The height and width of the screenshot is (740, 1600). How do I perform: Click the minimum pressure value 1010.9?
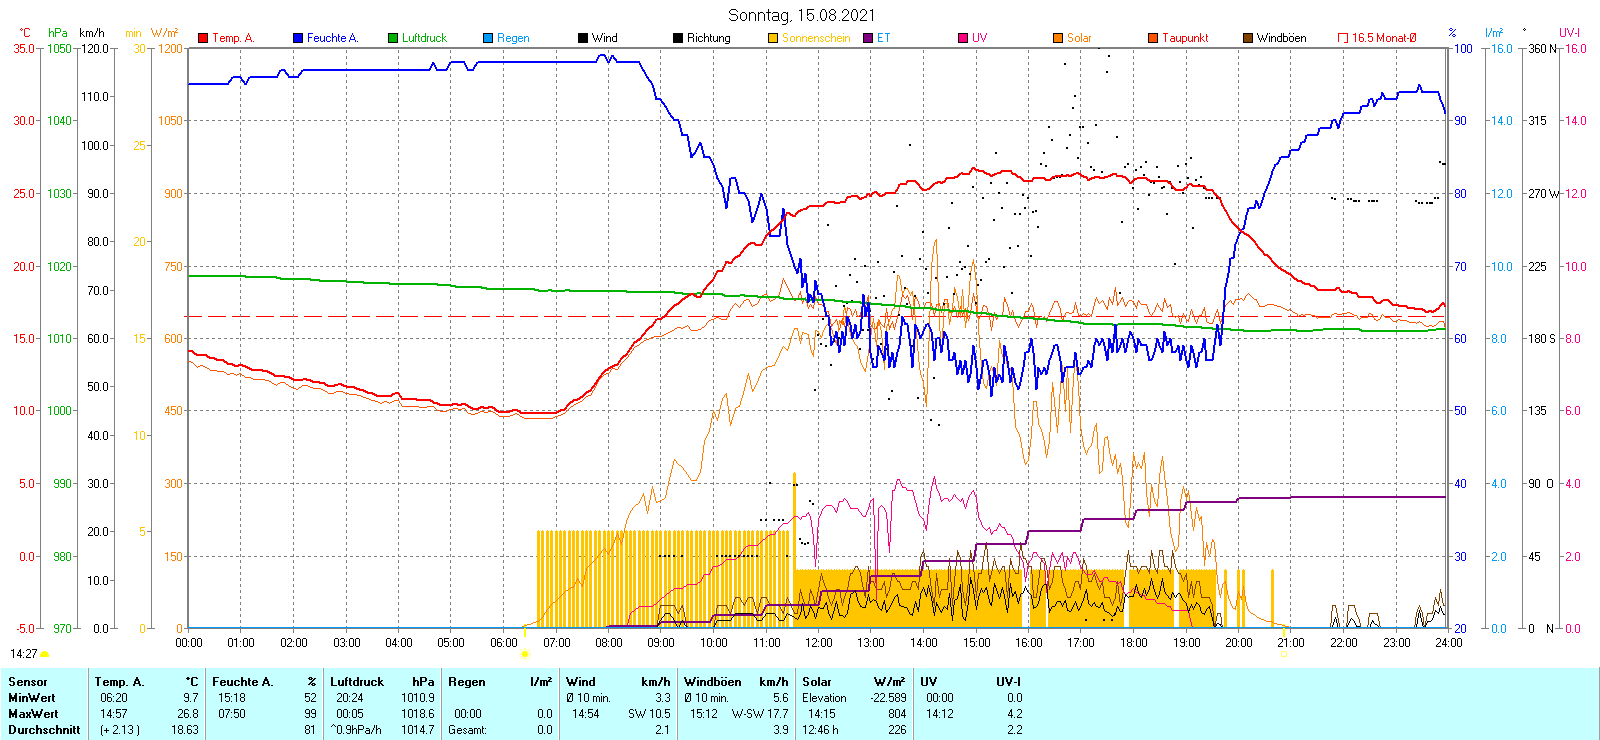(418, 698)
